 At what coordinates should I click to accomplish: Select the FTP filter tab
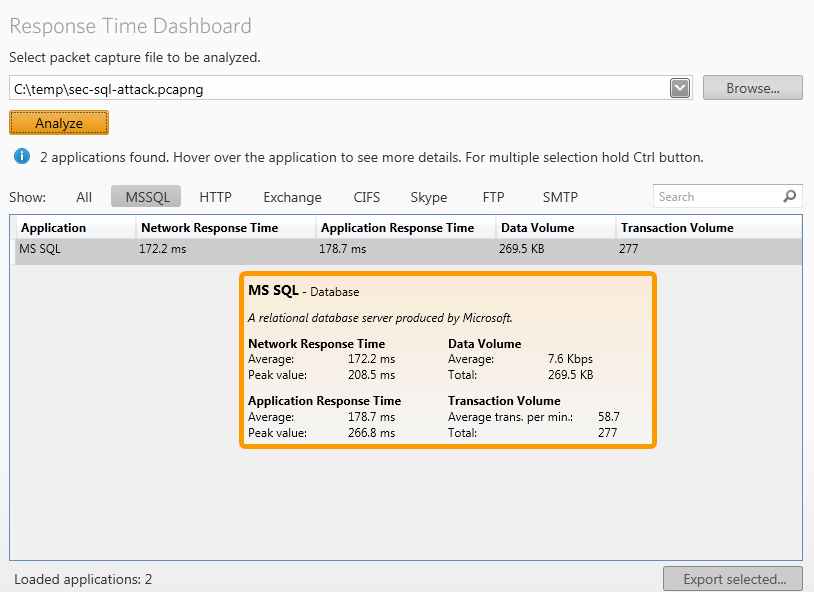pyautogui.click(x=493, y=197)
